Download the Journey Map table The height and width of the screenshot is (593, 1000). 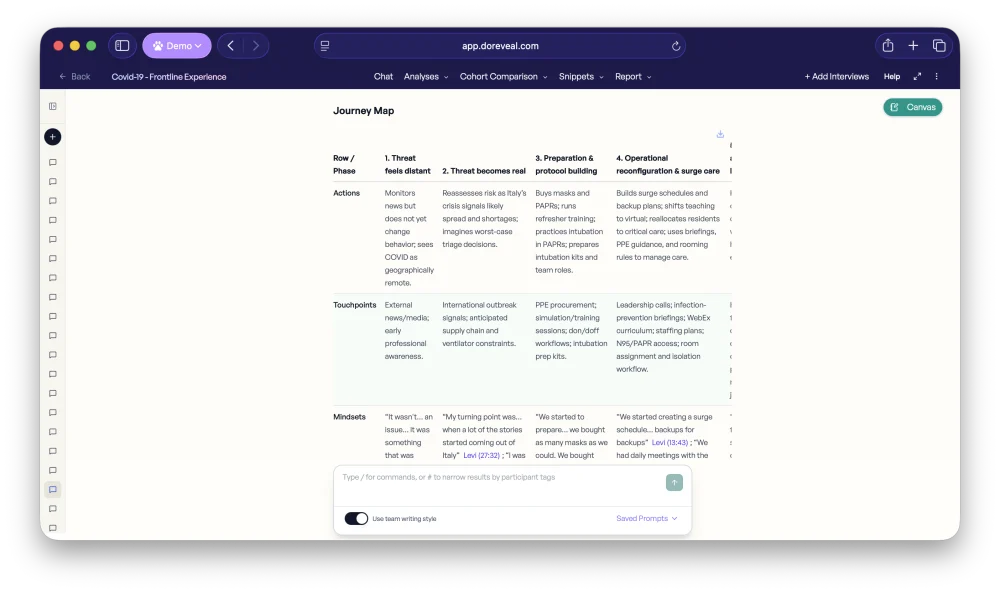[720, 135]
